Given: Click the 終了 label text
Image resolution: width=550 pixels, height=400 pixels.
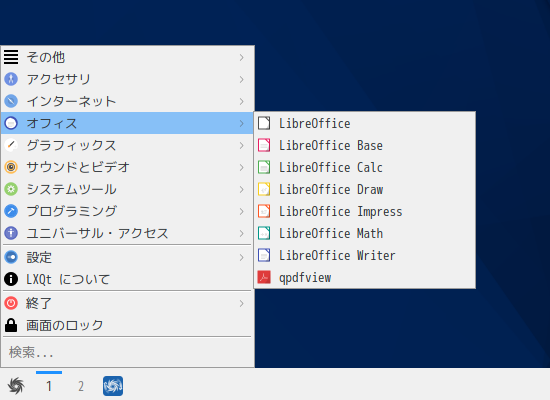Looking at the screenshot, I should tap(39, 303).
